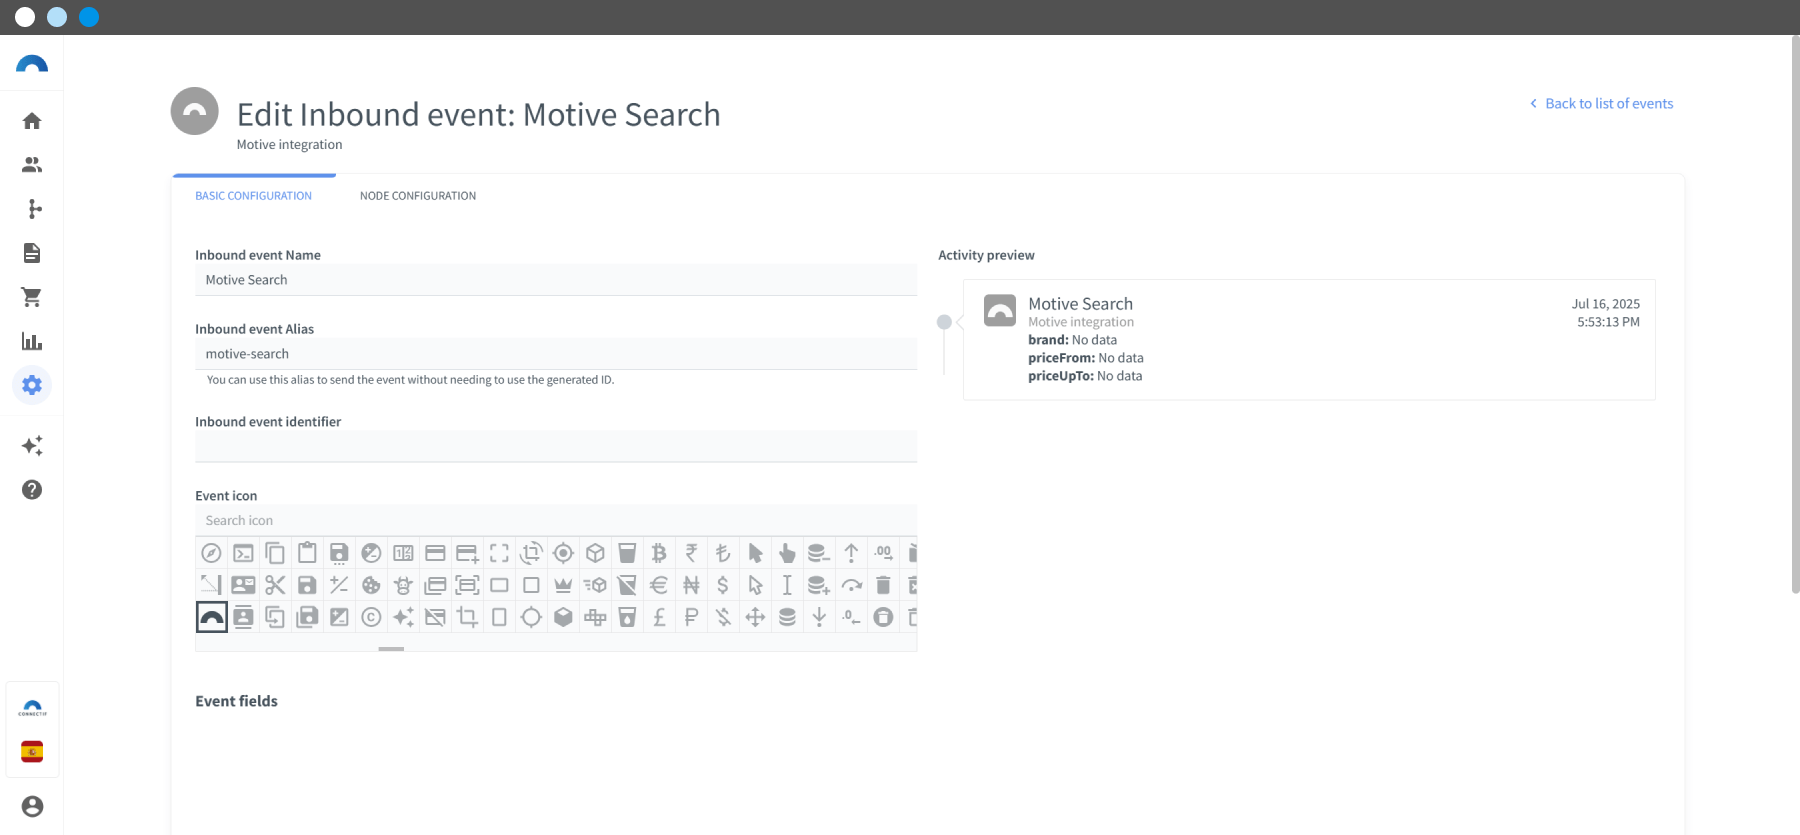Select the pound sterling event icon

click(659, 617)
